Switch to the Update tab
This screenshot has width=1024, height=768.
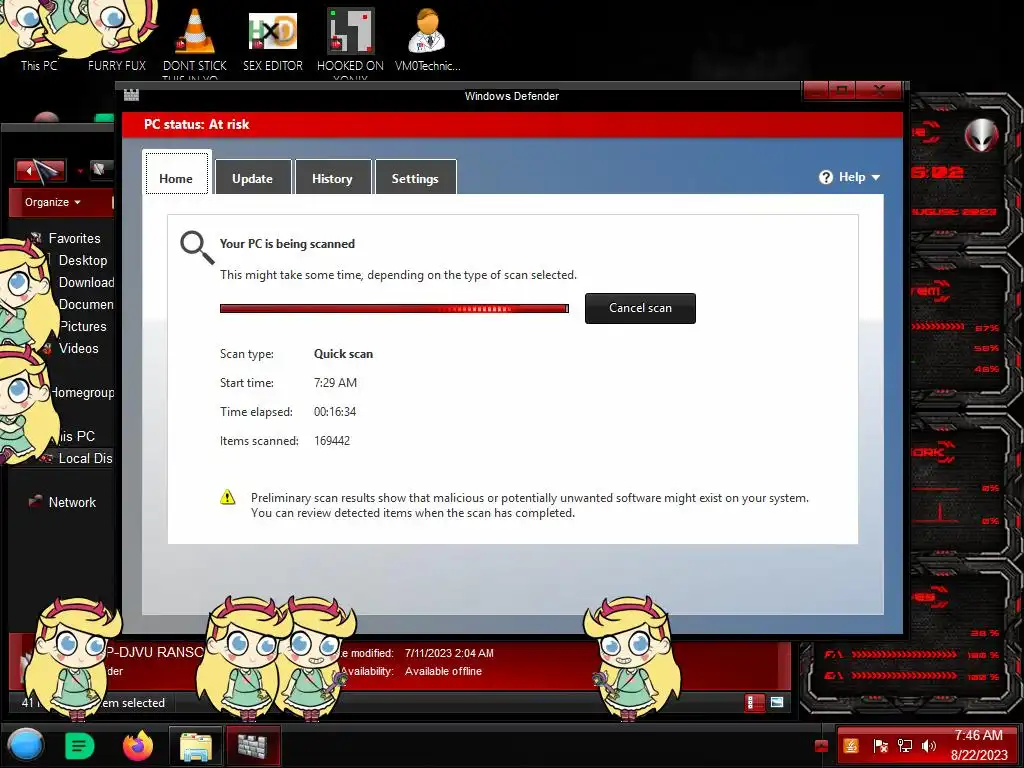pyautogui.click(x=253, y=177)
